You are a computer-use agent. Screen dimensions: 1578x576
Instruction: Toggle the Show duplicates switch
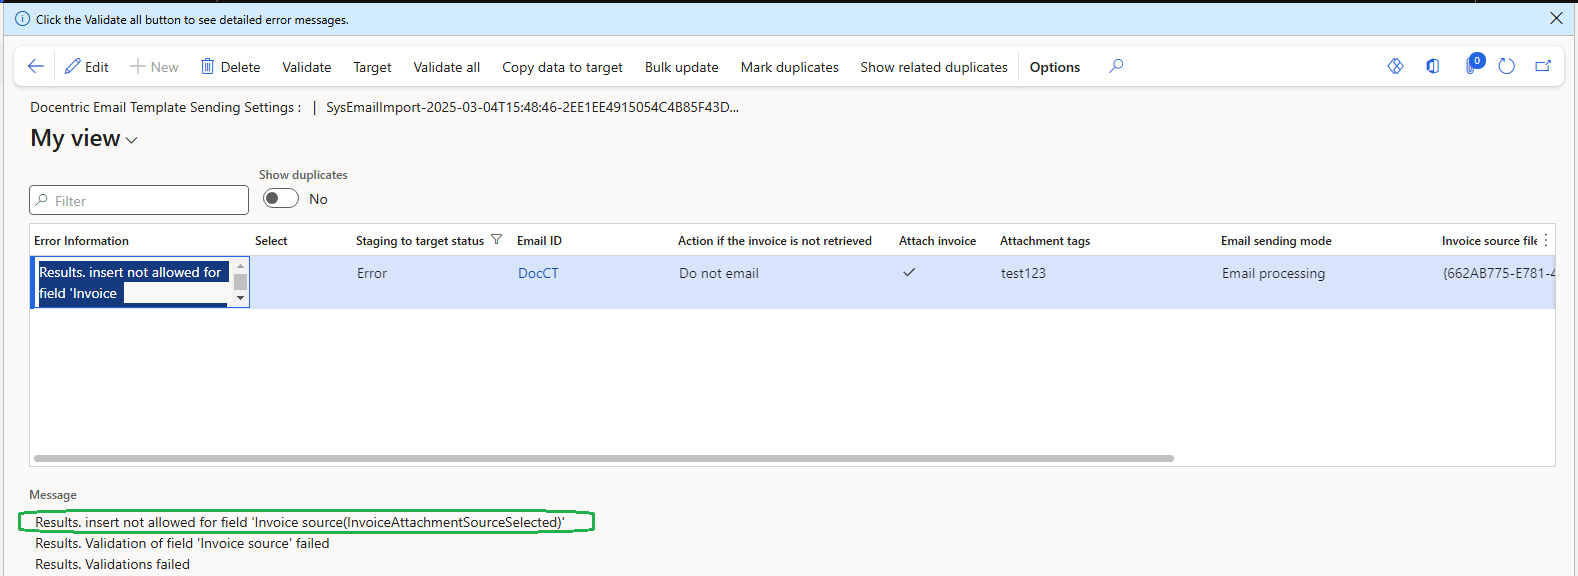[281, 199]
